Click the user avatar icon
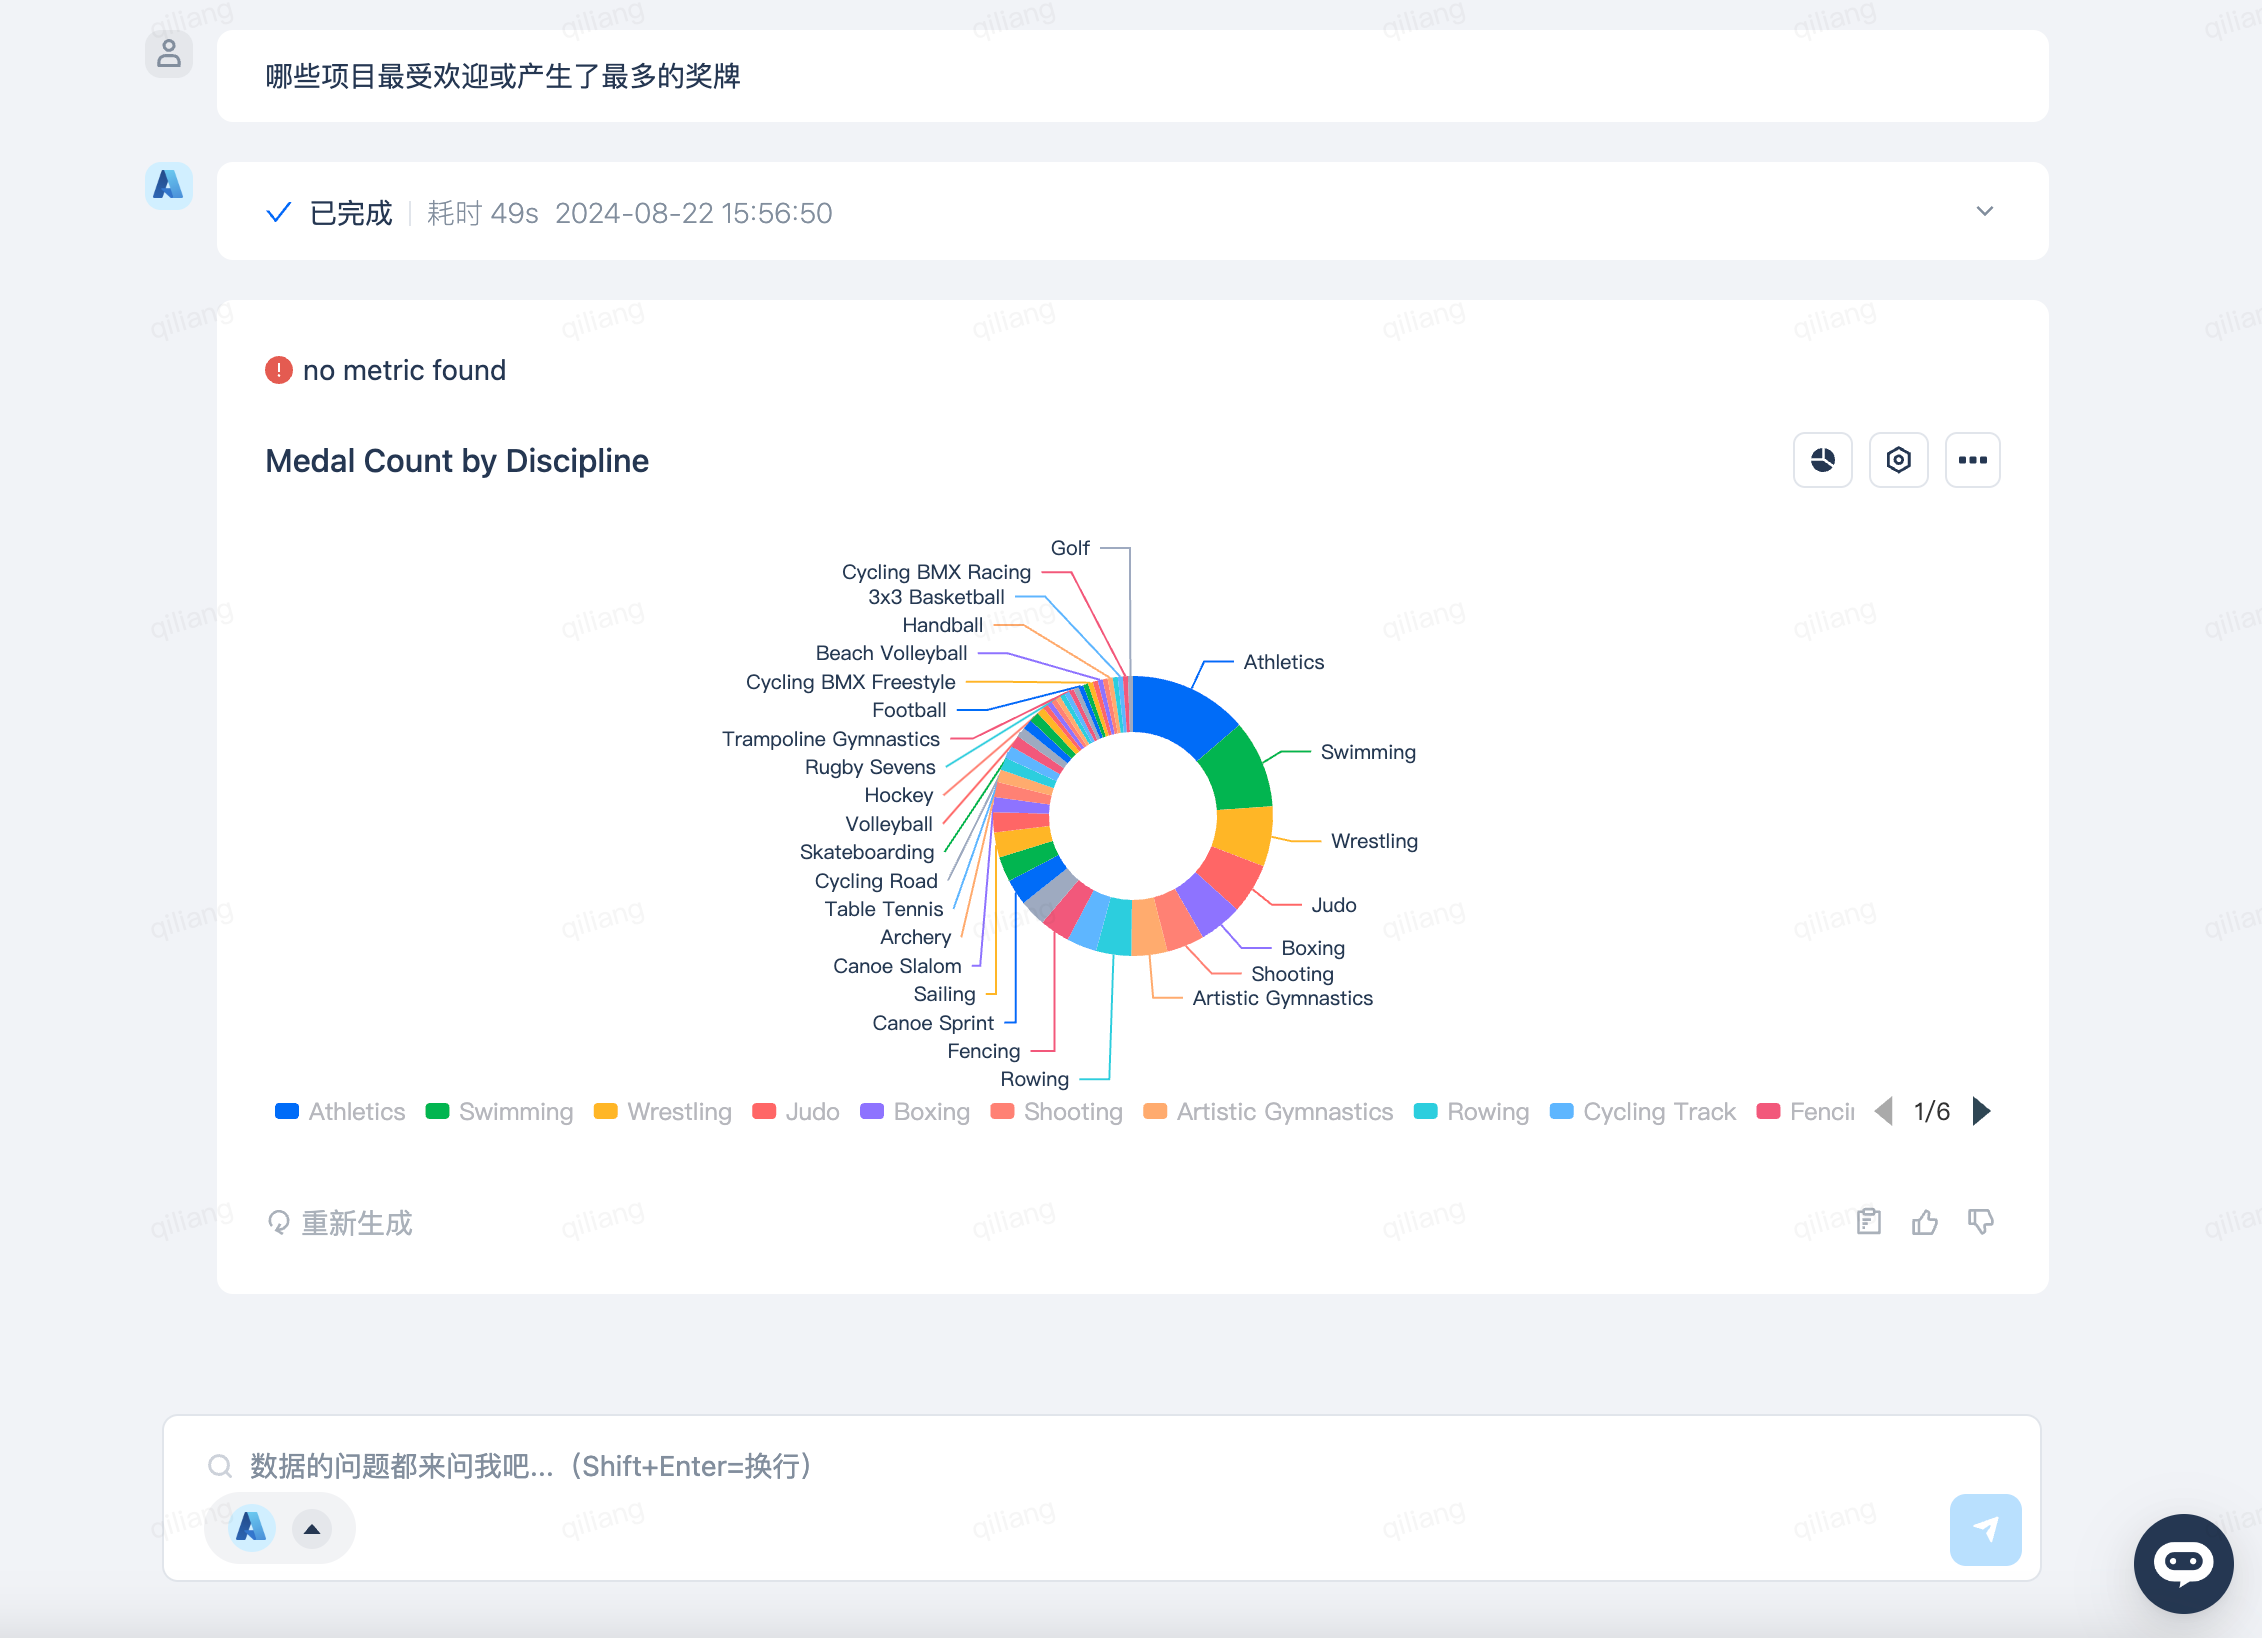The width and height of the screenshot is (2262, 1638). tap(169, 54)
